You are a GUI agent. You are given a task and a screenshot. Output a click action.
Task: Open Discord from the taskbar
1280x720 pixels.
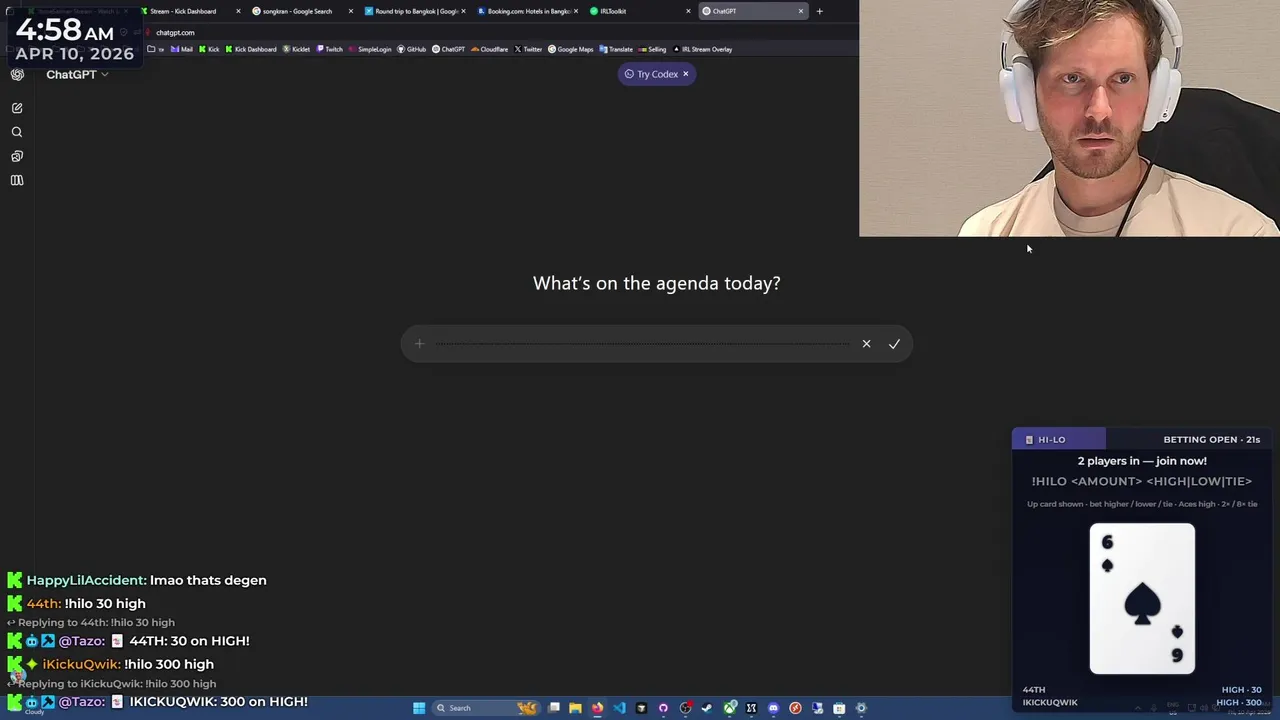click(x=773, y=708)
